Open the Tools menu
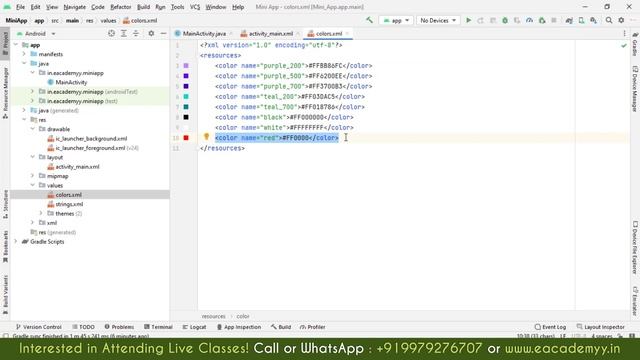 click(177, 7)
